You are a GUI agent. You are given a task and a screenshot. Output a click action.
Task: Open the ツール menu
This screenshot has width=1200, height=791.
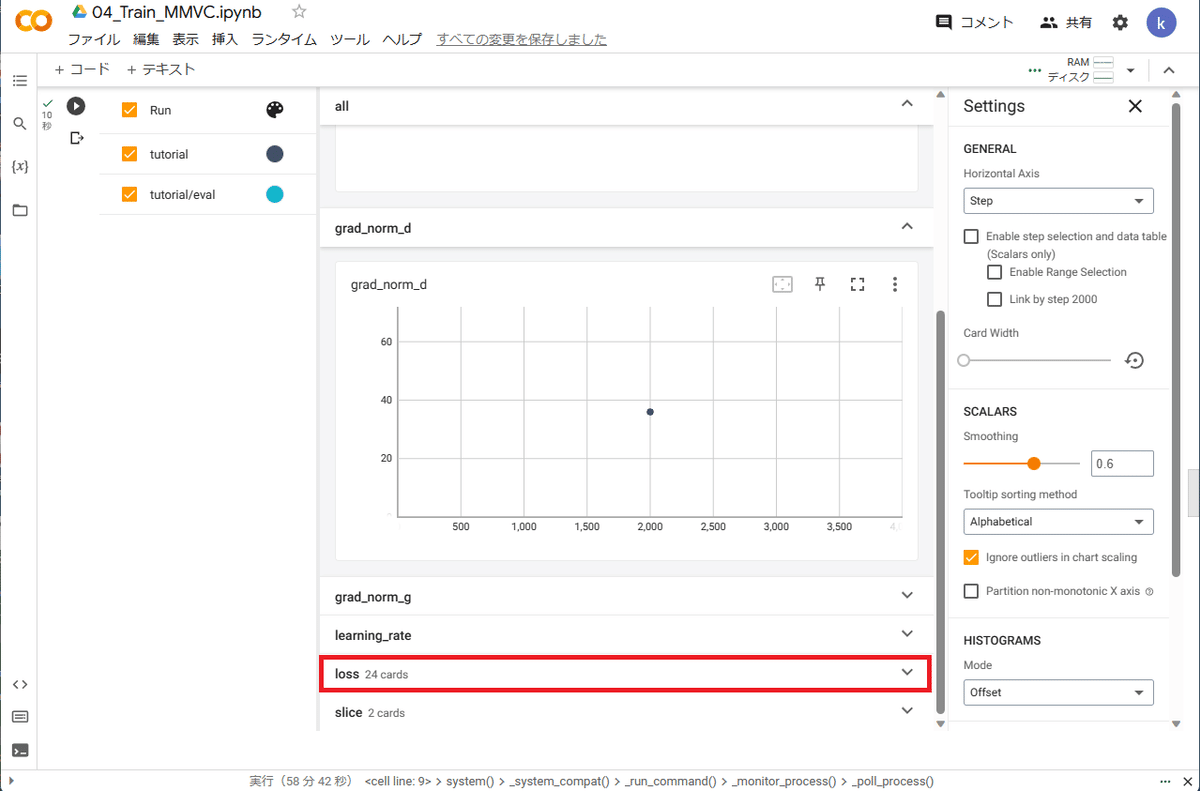click(350, 40)
